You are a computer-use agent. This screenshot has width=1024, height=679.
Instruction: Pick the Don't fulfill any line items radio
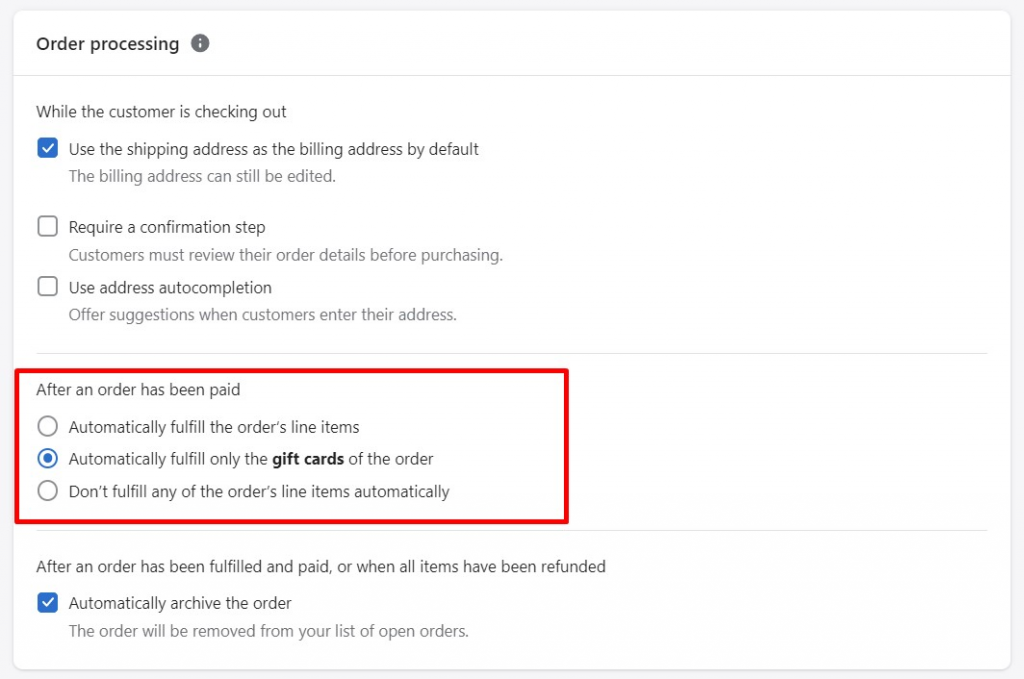click(47, 491)
